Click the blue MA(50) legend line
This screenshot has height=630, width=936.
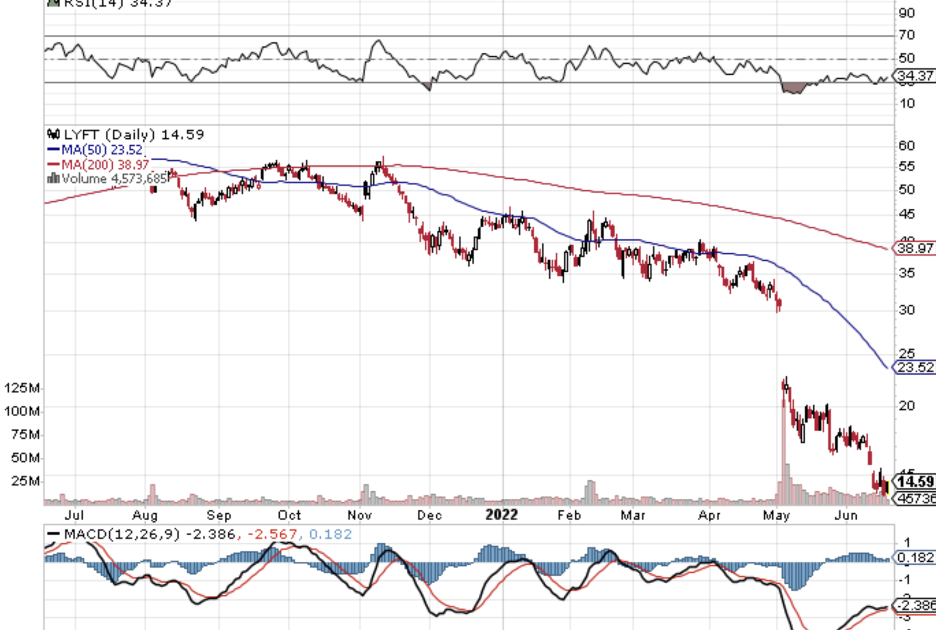pos(54,149)
